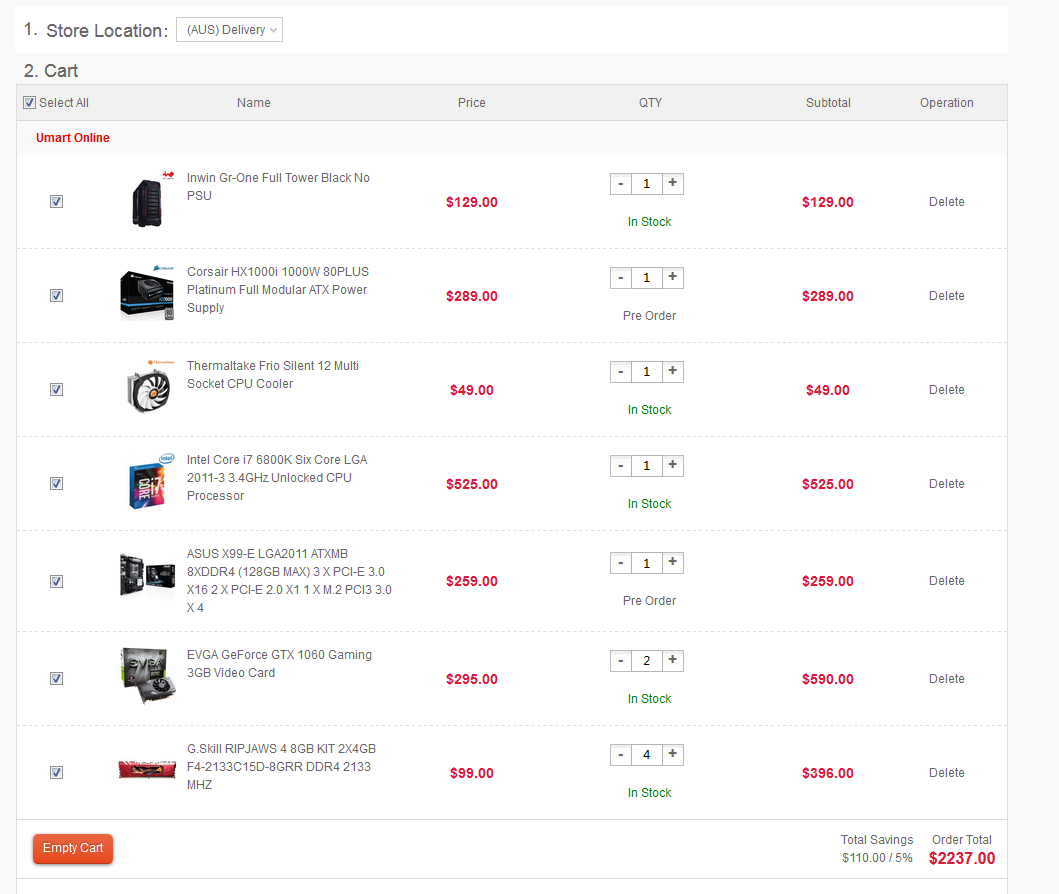Increase quantity of Intel Core i7 6800K
This screenshot has height=894, width=1059.
673,465
